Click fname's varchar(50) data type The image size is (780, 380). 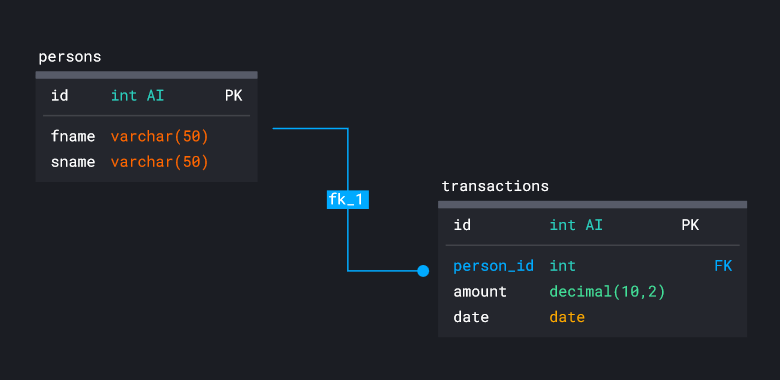coord(159,136)
